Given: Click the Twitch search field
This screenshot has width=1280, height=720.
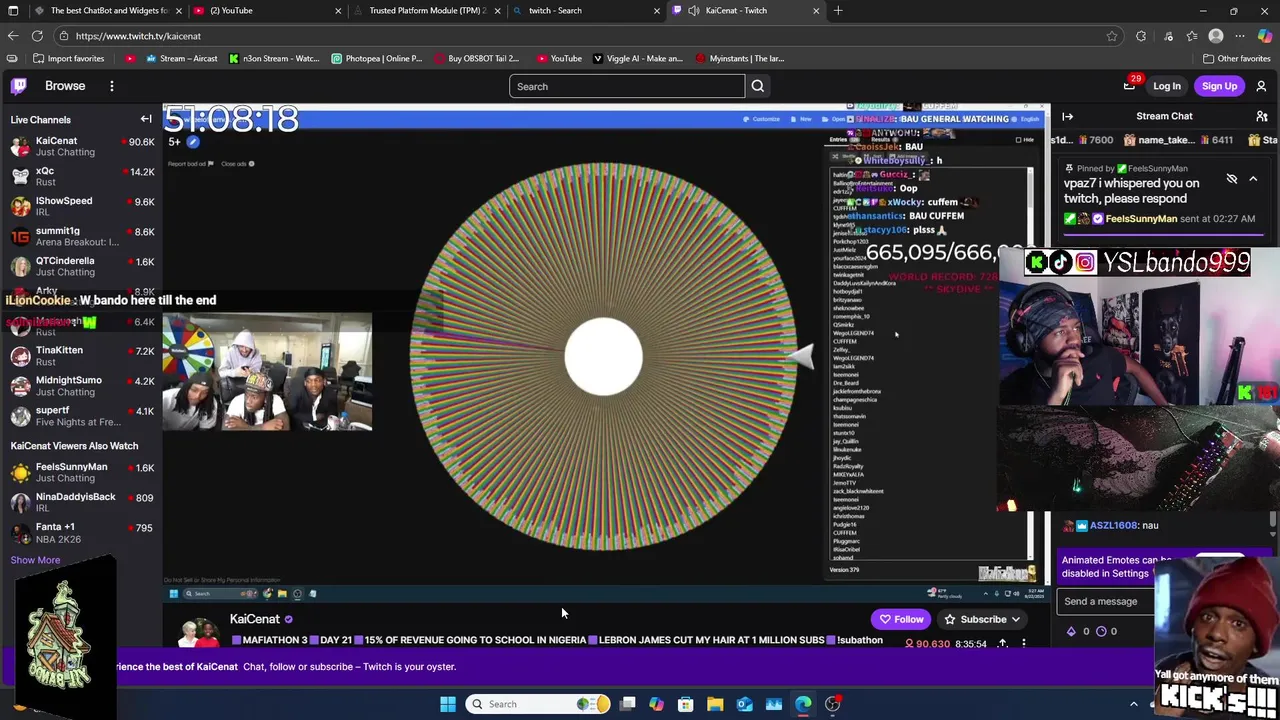Looking at the screenshot, I should click(627, 86).
